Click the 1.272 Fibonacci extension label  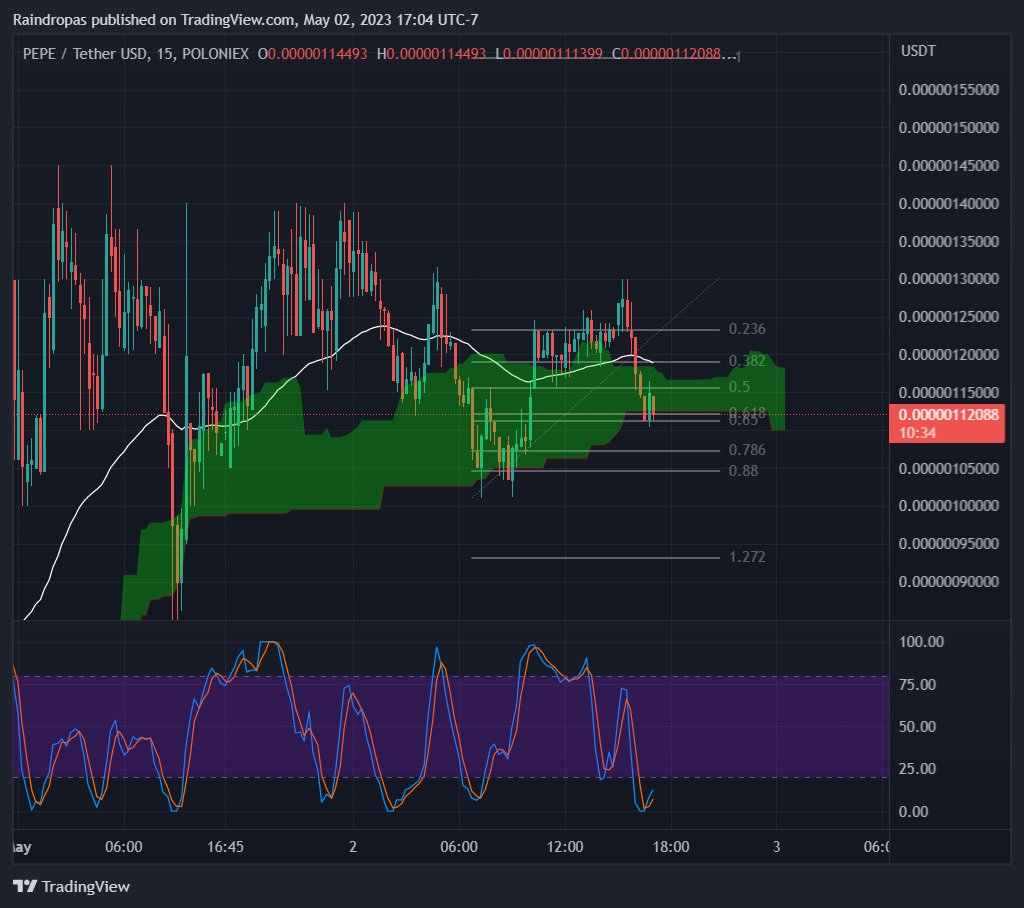coord(746,557)
